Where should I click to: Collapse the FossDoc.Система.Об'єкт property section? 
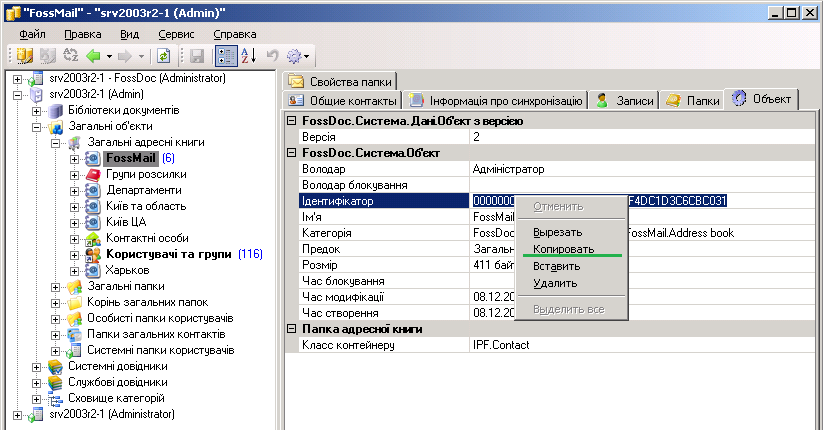click(x=292, y=153)
